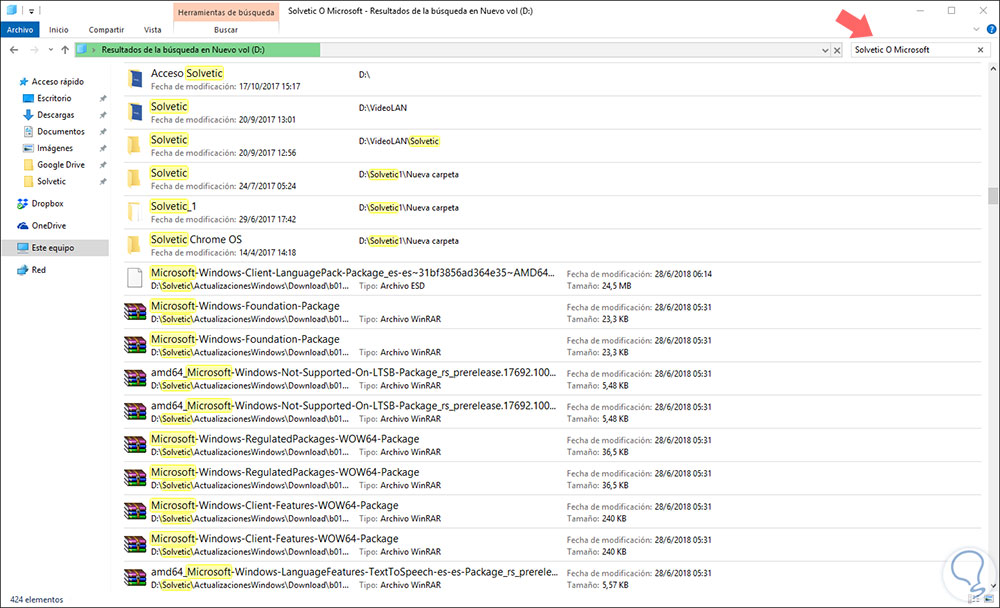The height and width of the screenshot is (608, 1000).
Task: Select Solvetic folder modified 24/7/2017 05:24
Action: tap(552, 179)
